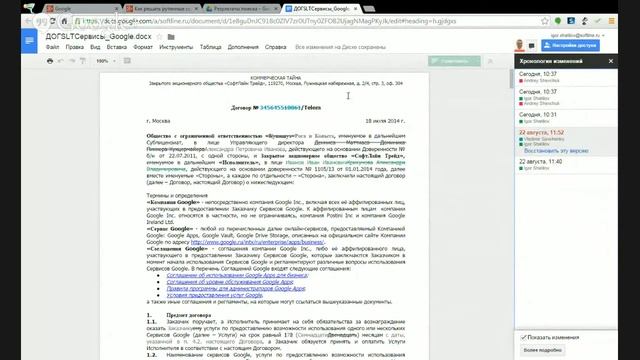
Task: Open the comments chat icon
Action: tap(531, 46)
